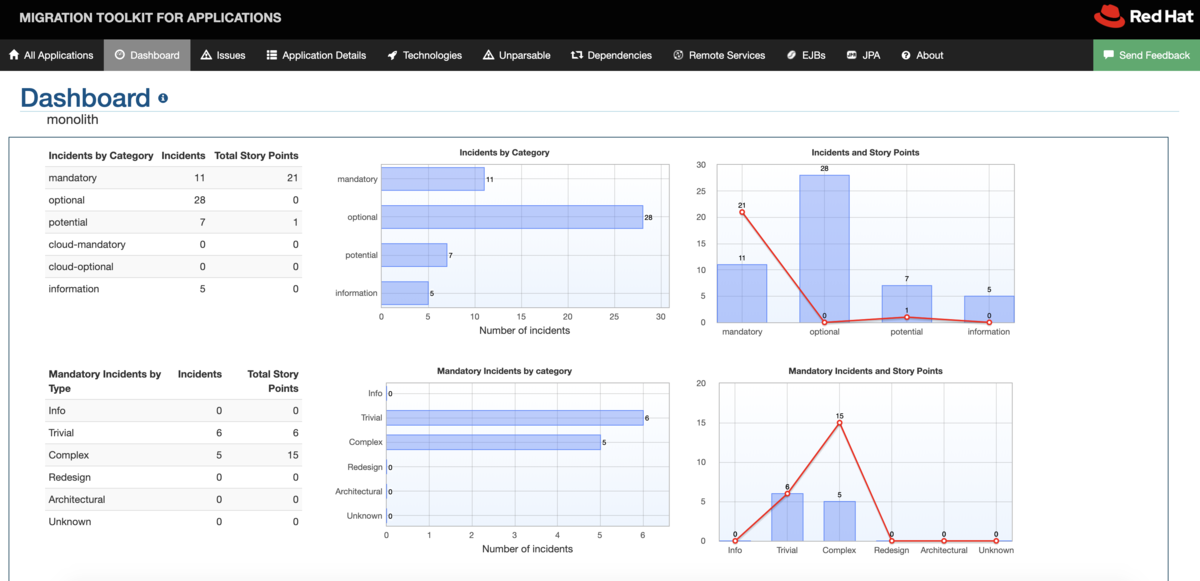Click the Complex horizontal bar showing 5

(x=494, y=442)
